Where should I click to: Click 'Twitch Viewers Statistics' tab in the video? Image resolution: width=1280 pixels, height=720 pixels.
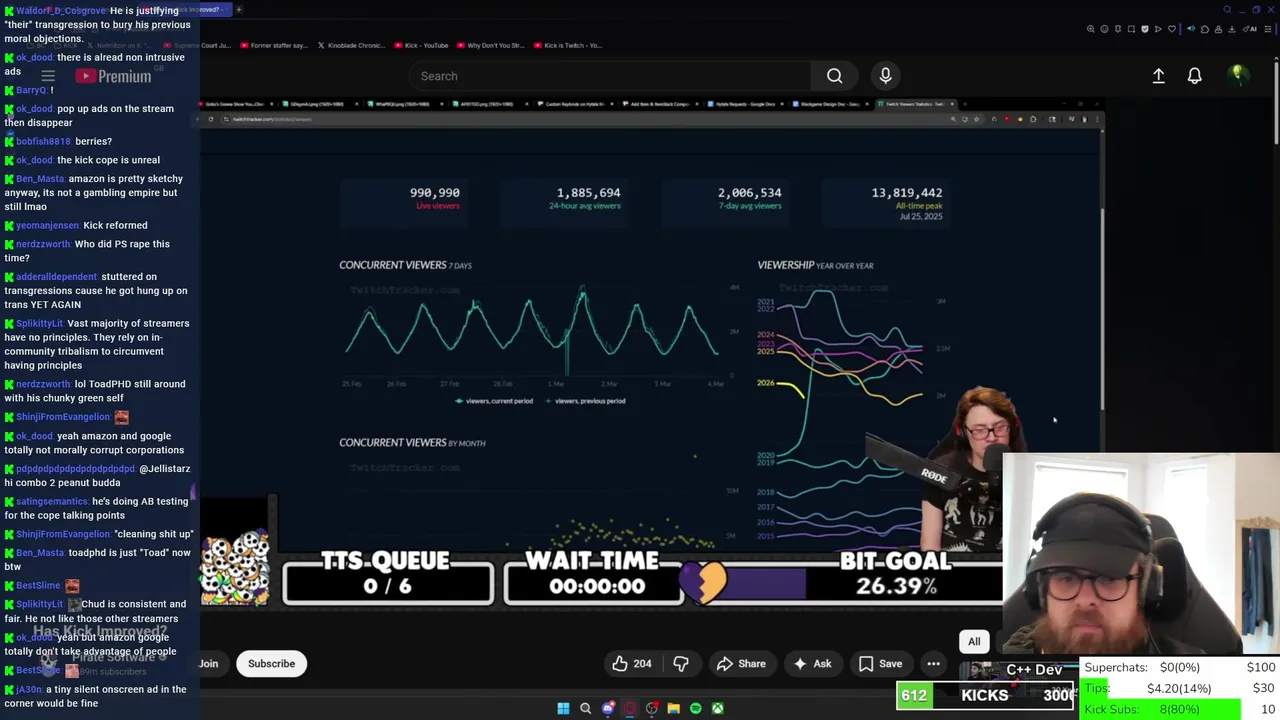pyautogui.click(x=915, y=104)
